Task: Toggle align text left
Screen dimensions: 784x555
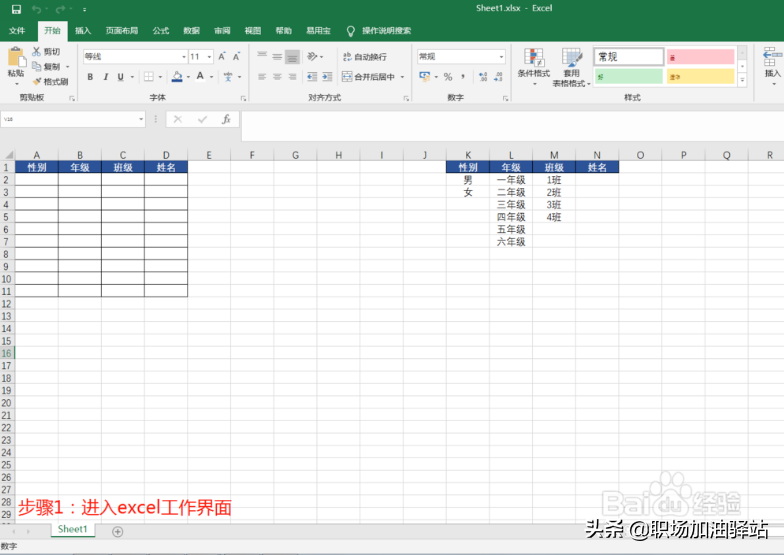Action: pos(262,76)
